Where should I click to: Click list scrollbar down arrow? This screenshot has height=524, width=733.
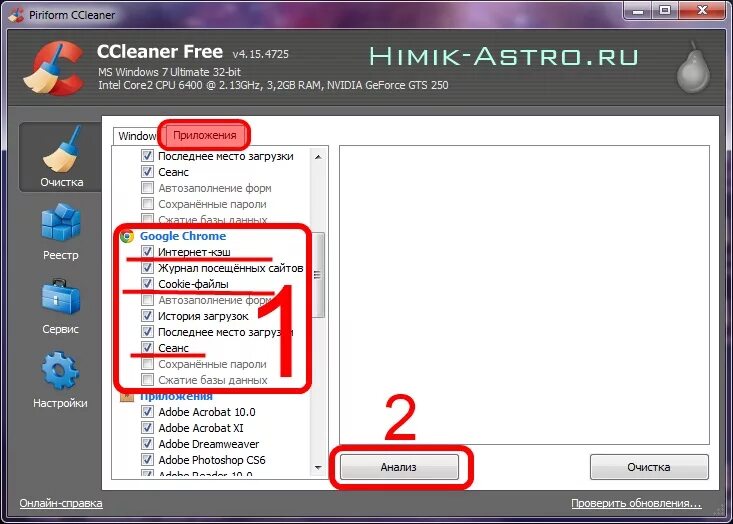318,468
